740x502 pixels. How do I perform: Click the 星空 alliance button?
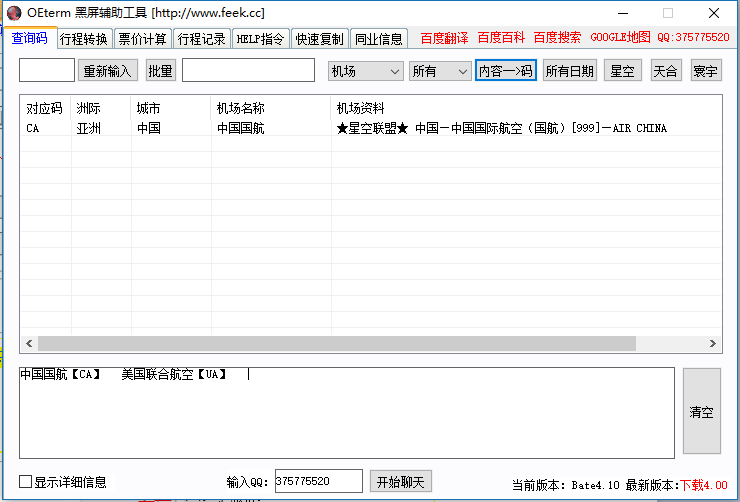pyautogui.click(x=622, y=70)
